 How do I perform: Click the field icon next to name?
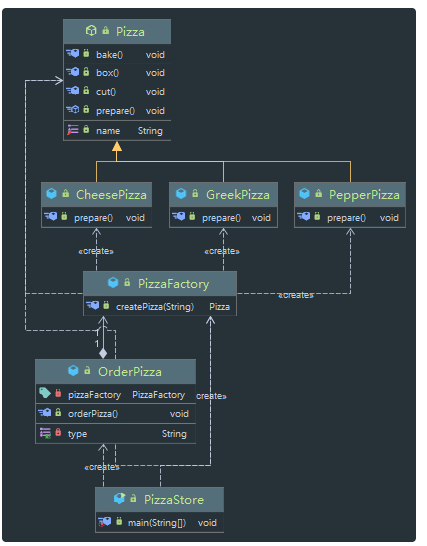click(x=73, y=130)
